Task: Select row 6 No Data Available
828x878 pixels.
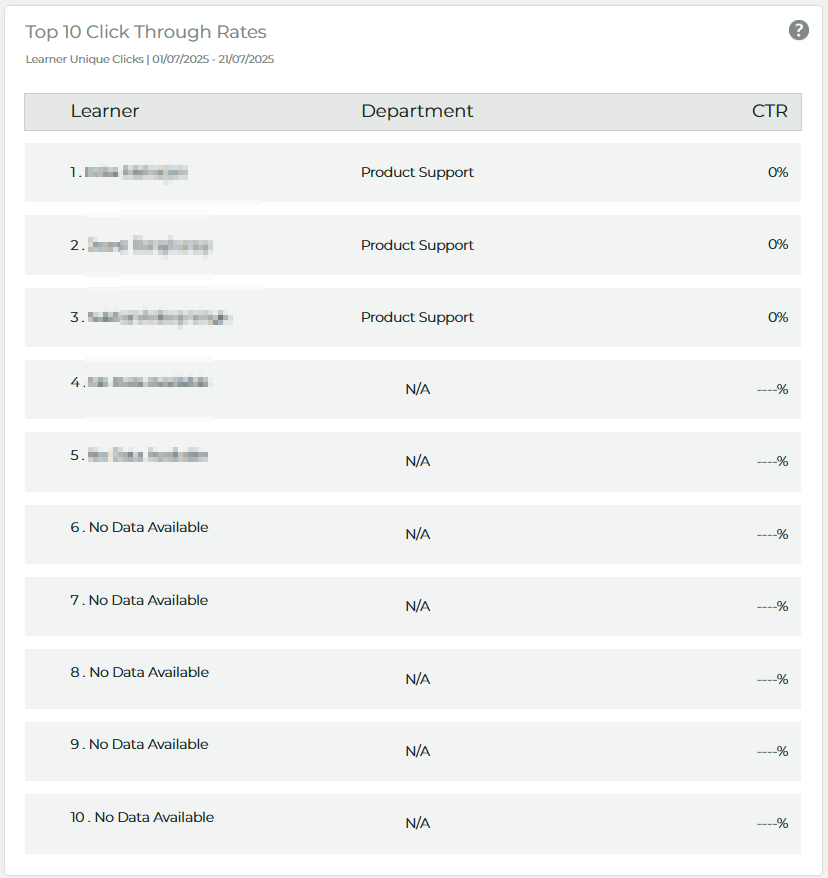Action: click(x=148, y=527)
